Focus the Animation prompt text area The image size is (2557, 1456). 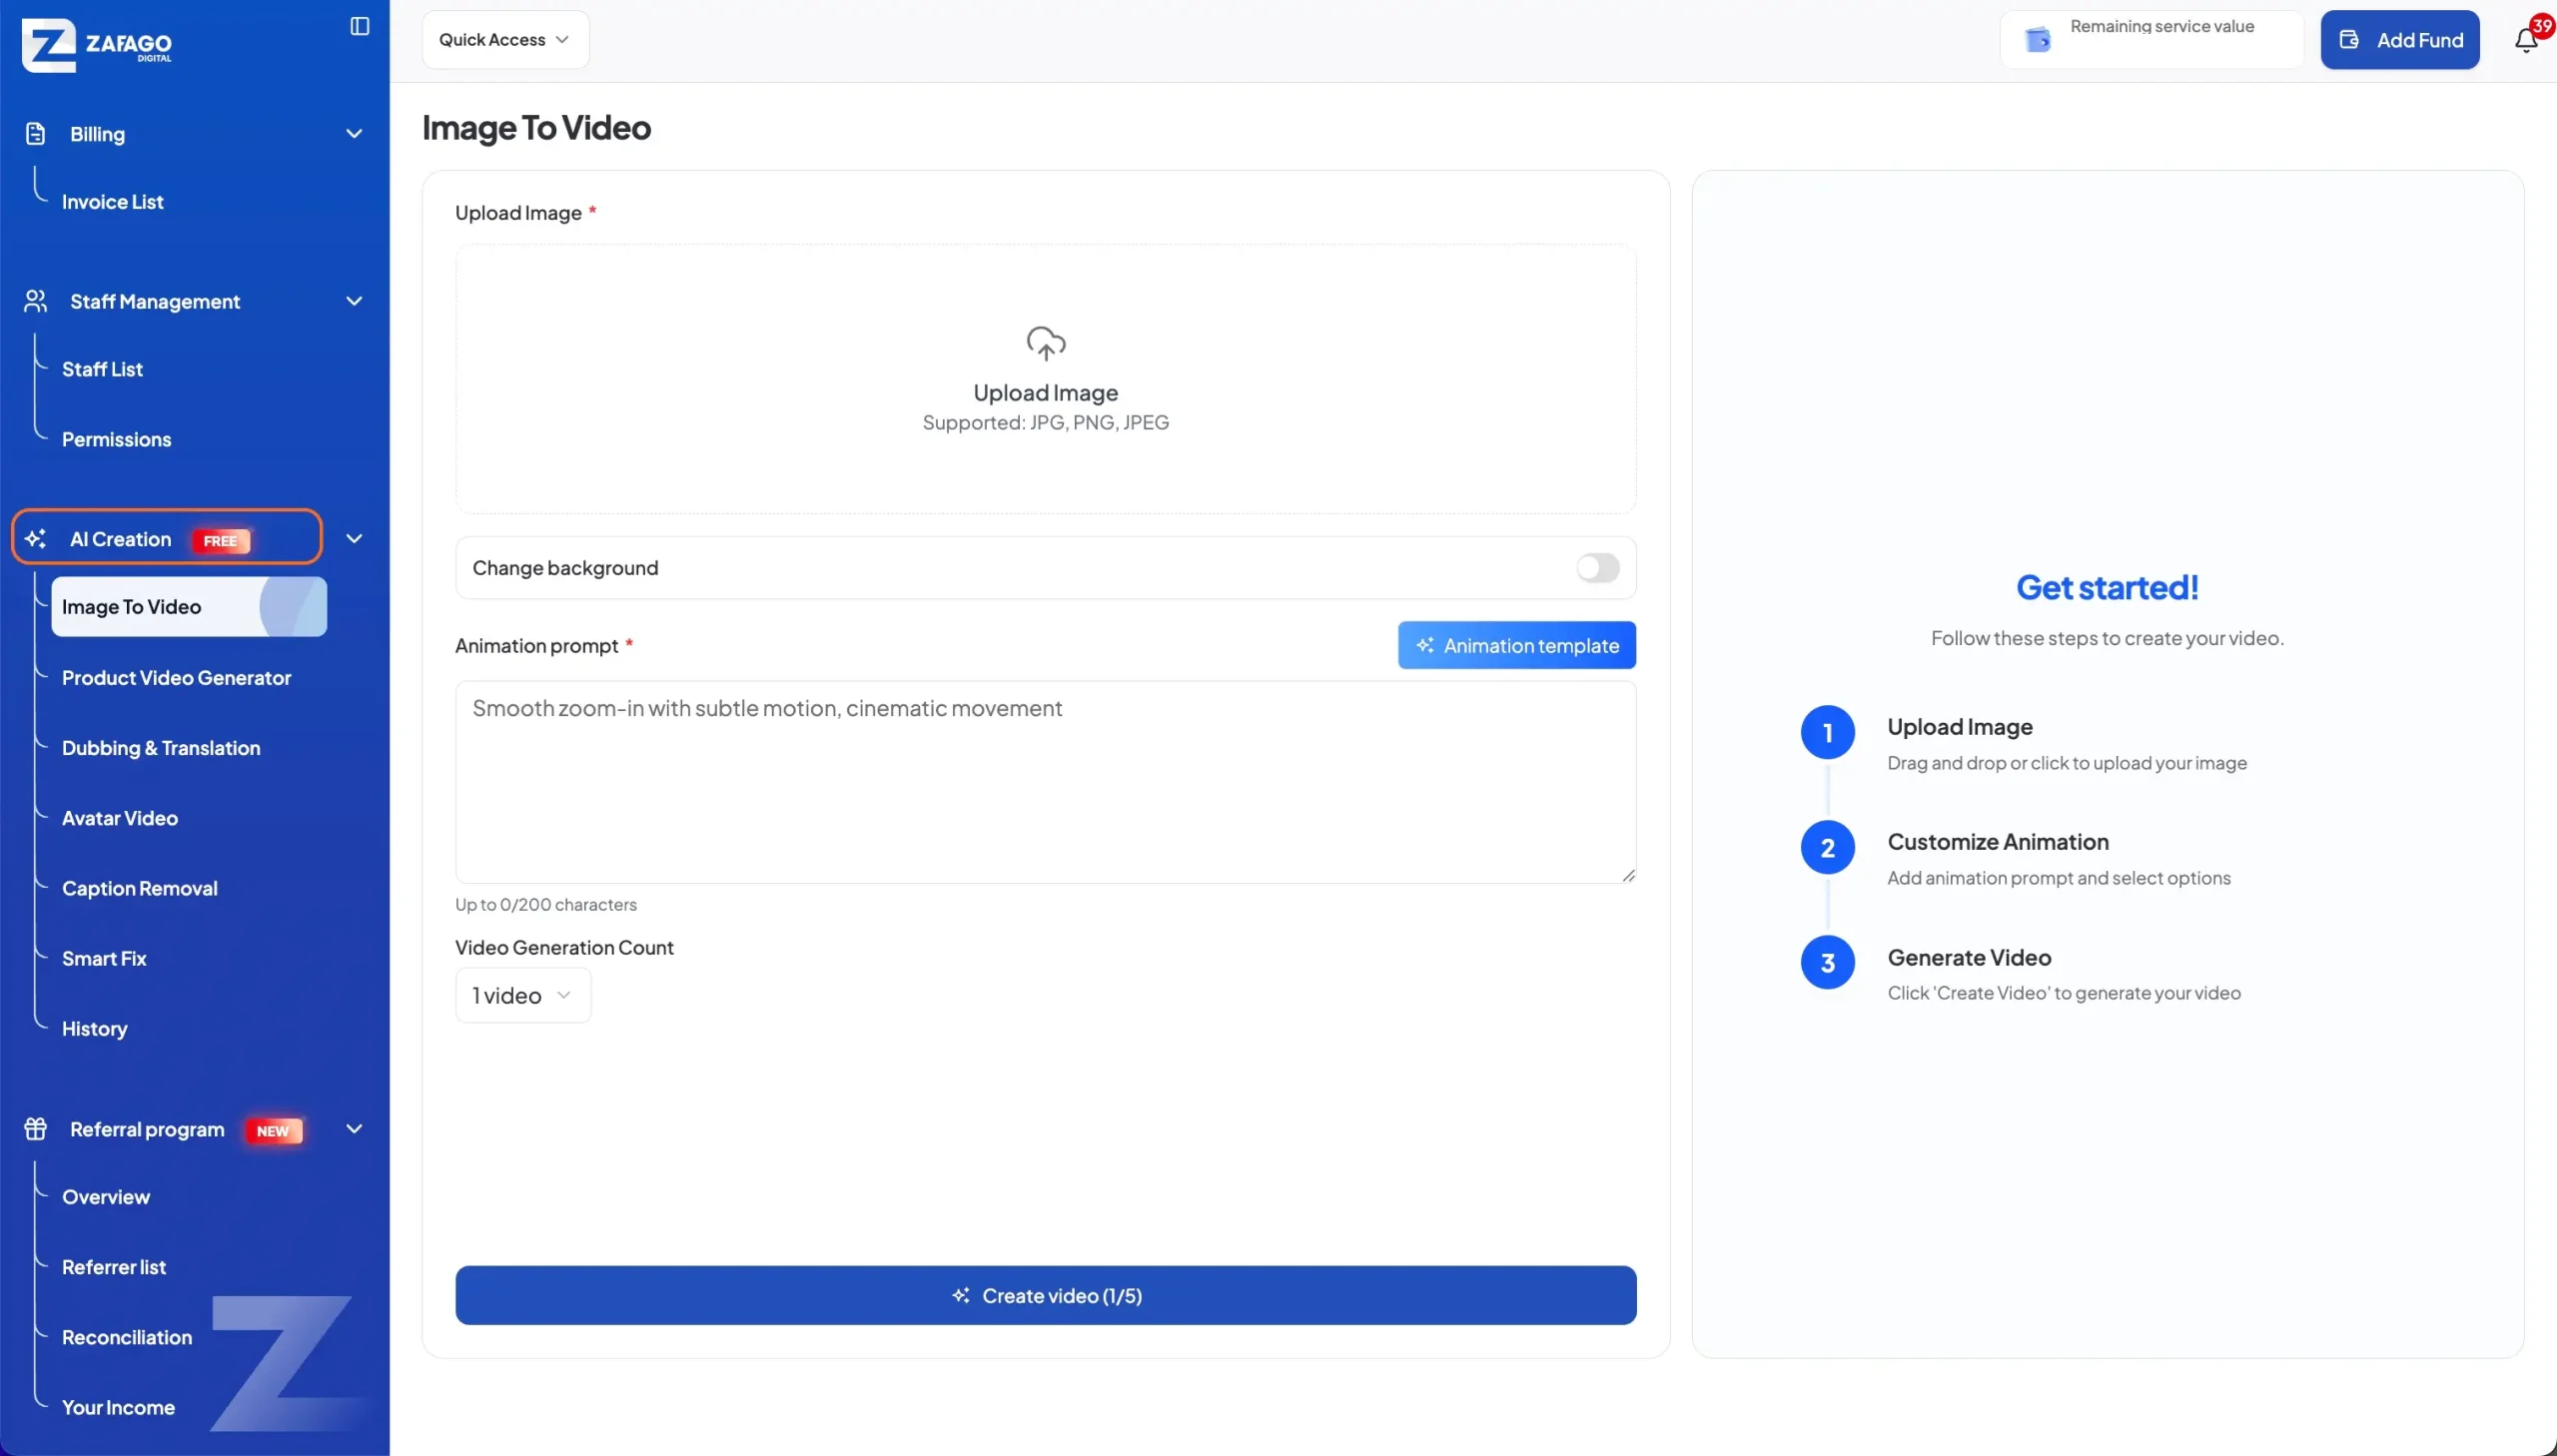1046,782
